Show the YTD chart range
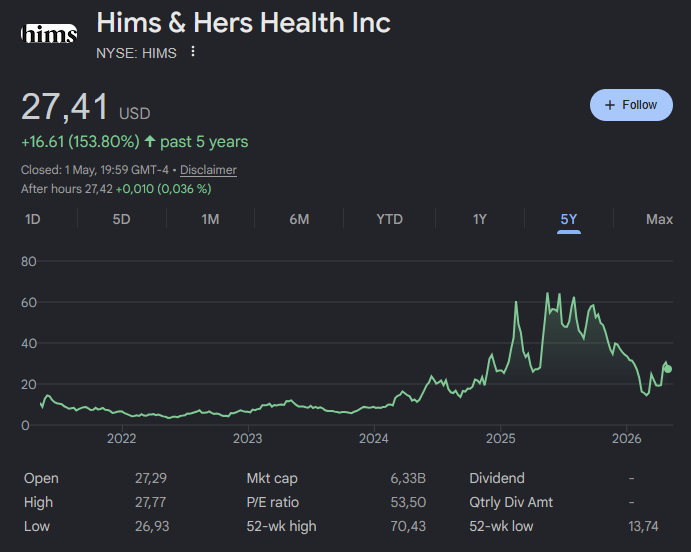Viewport: 691px width, 552px height. pos(390,219)
